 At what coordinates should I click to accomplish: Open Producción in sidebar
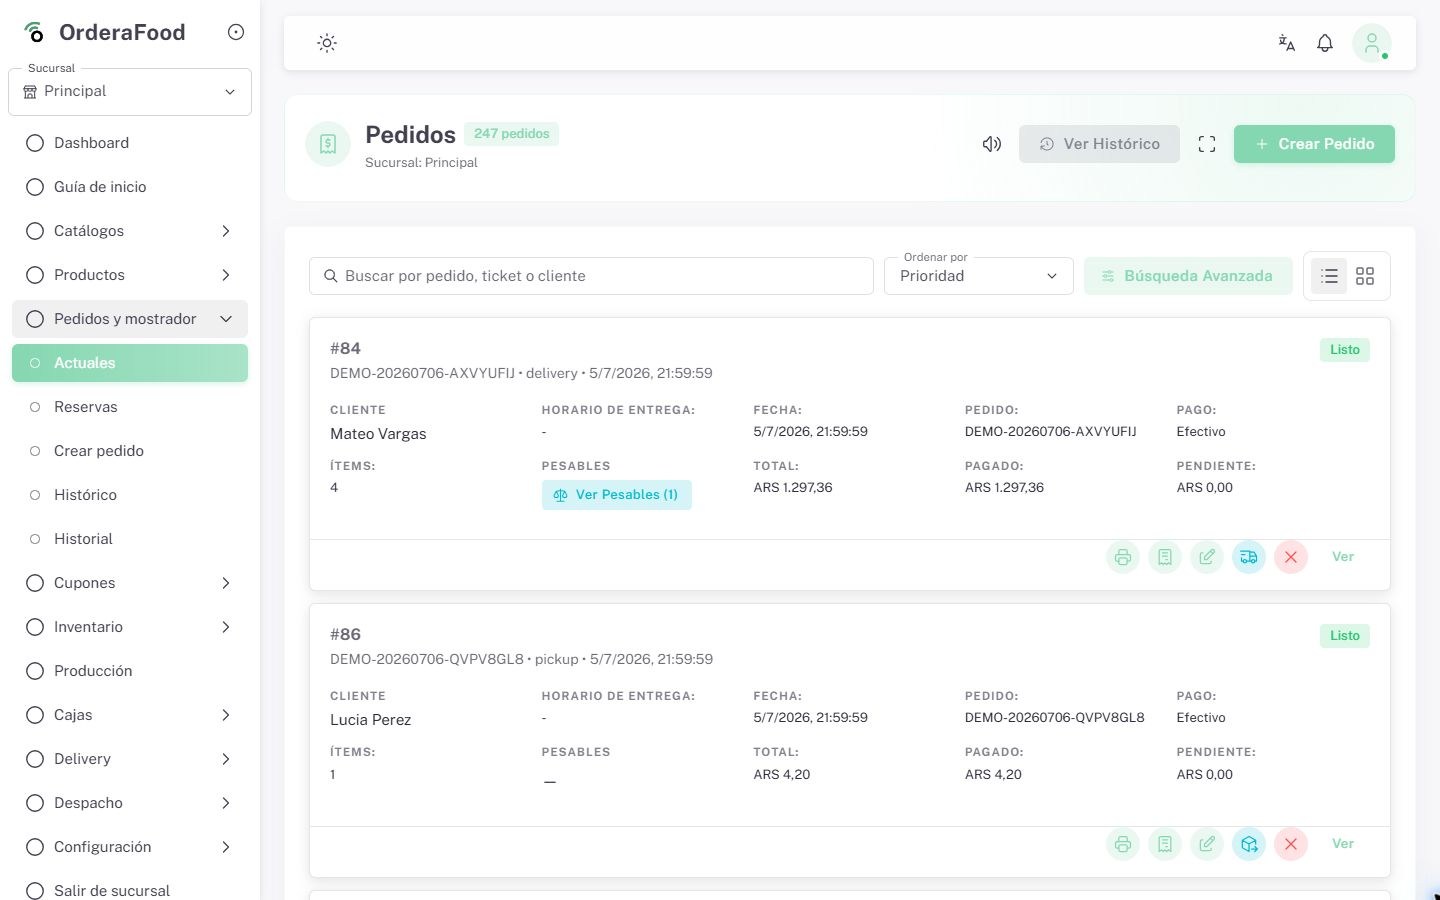coord(130,671)
